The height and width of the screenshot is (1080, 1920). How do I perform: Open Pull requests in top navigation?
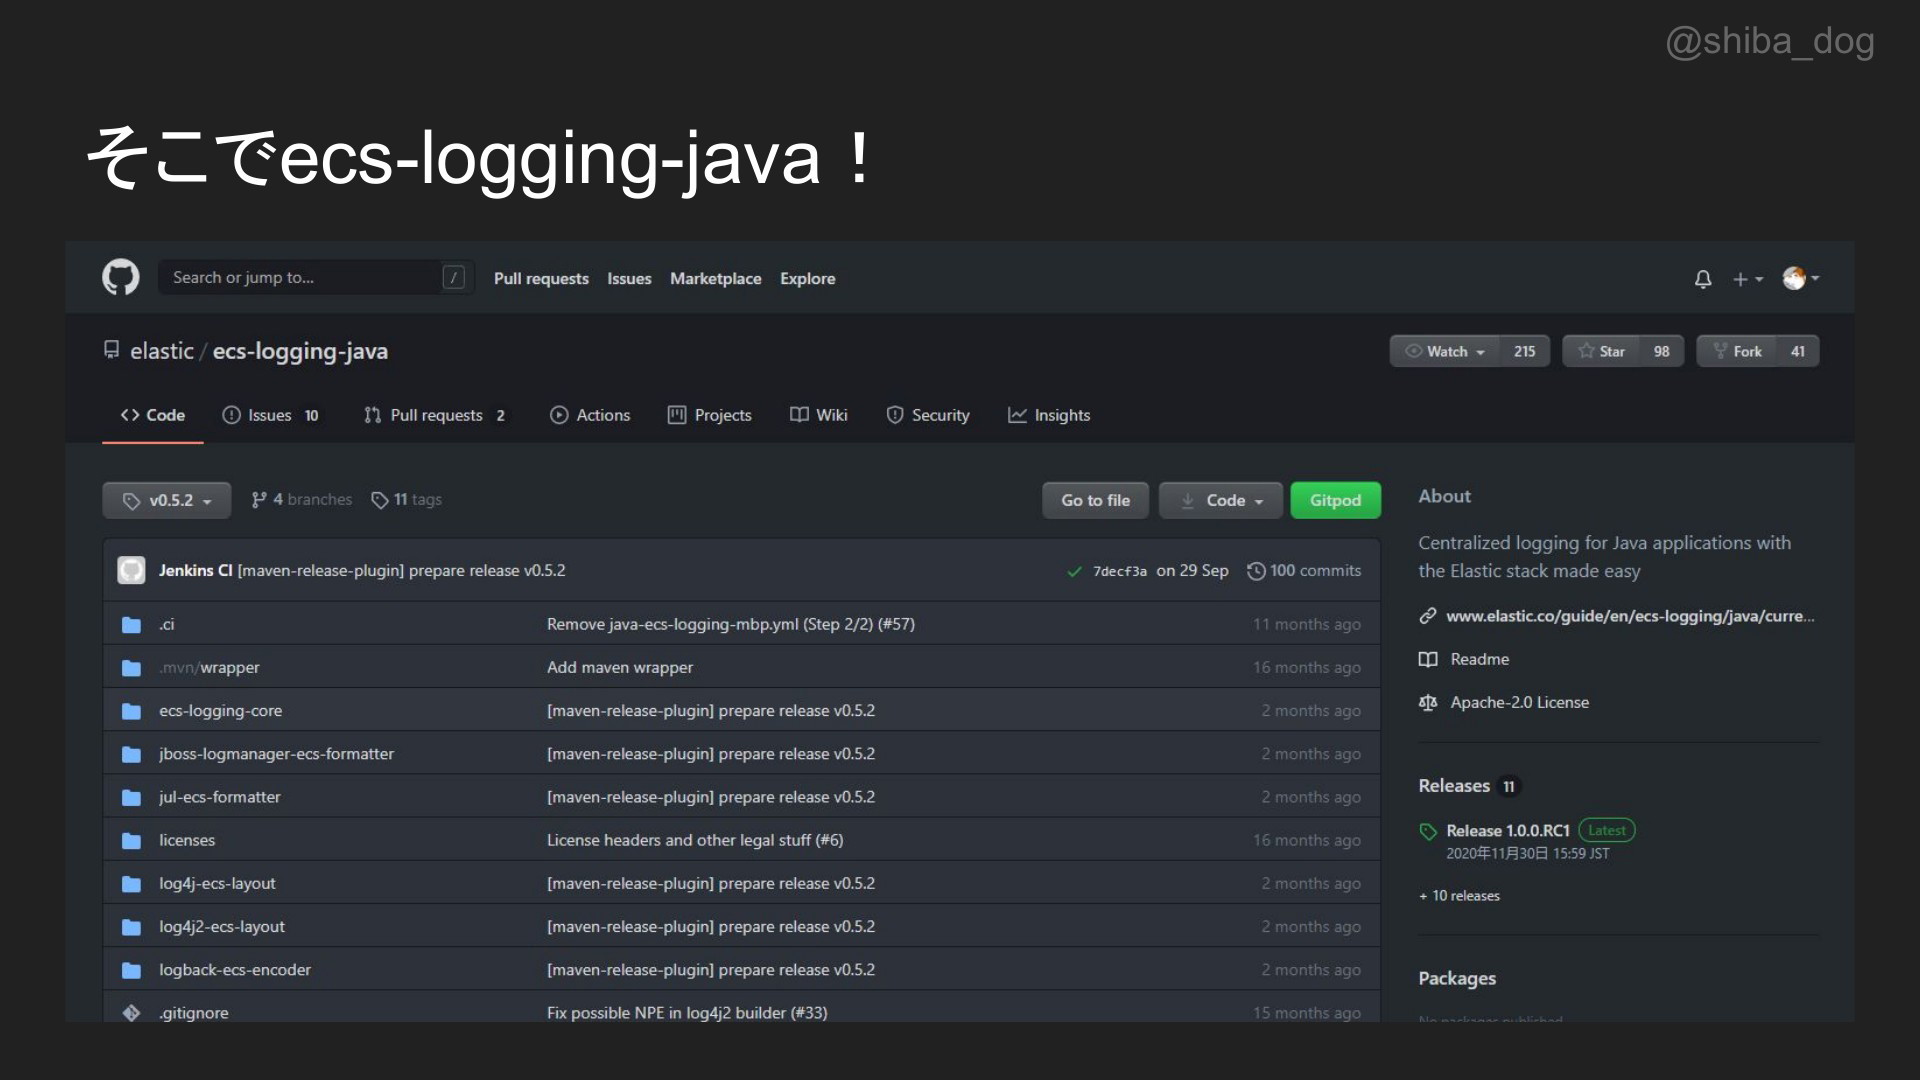click(541, 278)
